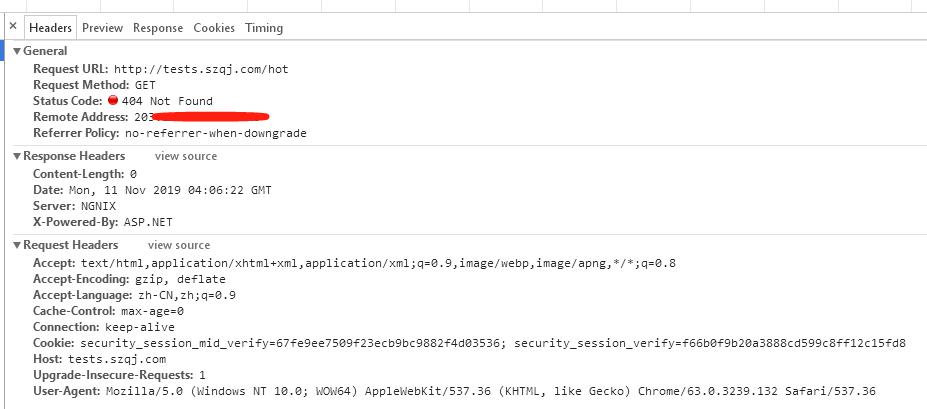The width and height of the screenshot is (927, 409).
Task: Click the 404 Not Found status text
Action: 167,101
